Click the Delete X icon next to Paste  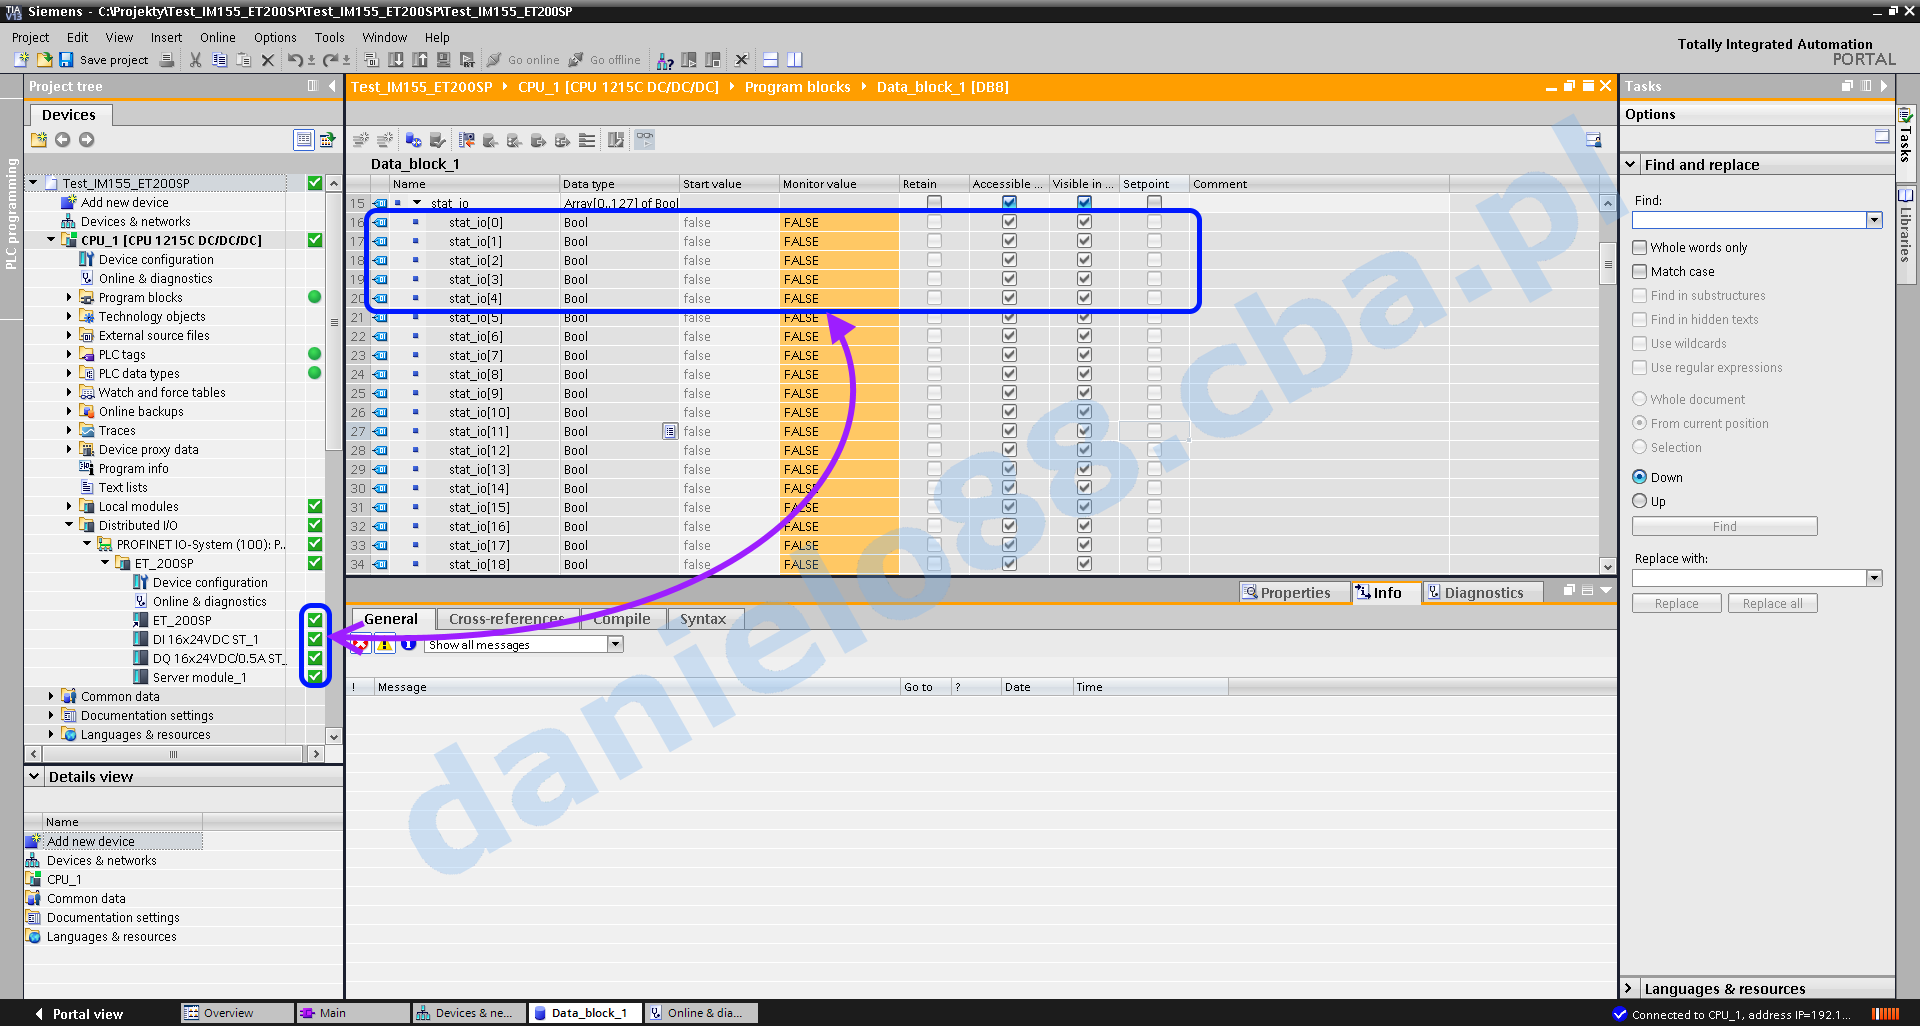[267, 60]
